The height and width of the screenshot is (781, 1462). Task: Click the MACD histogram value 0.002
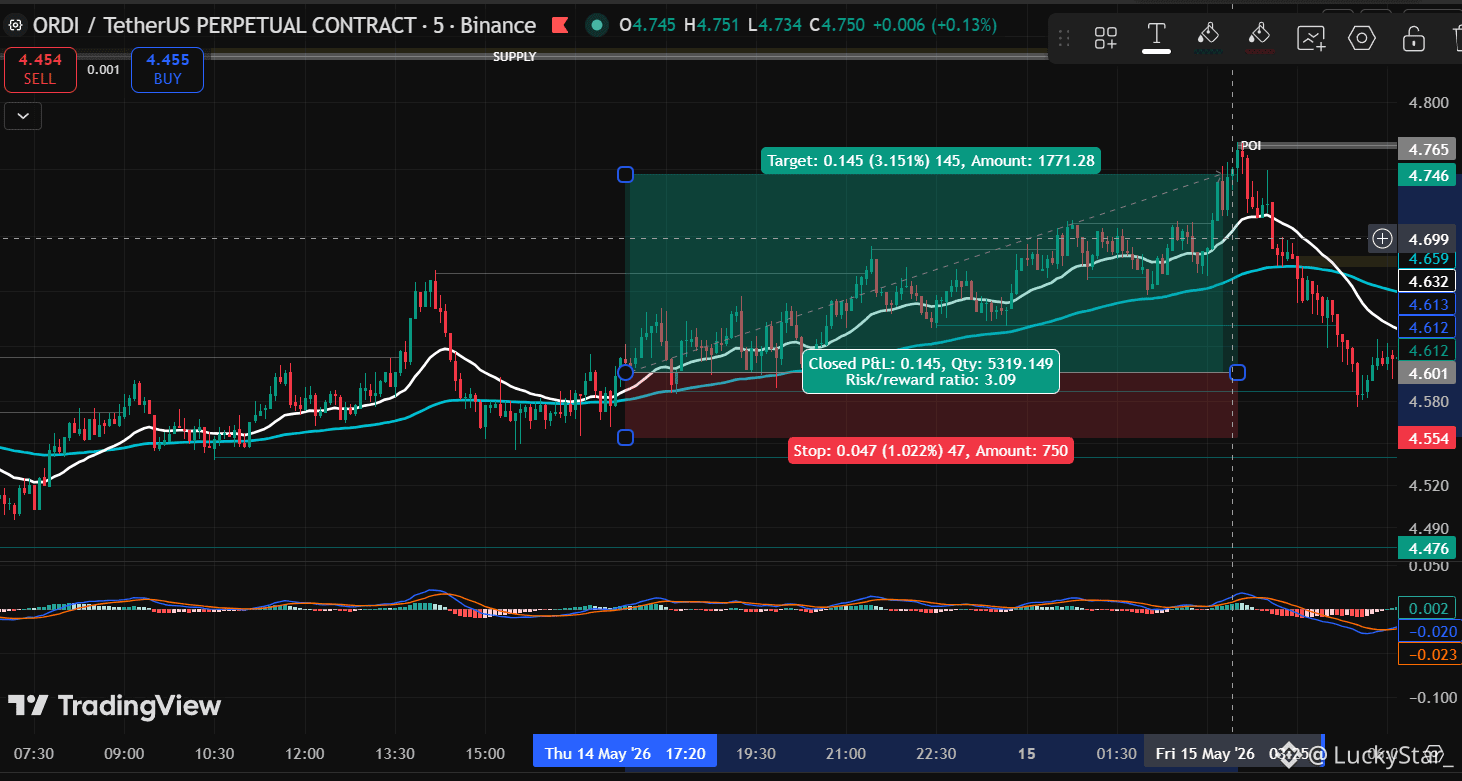click(1427, 608)
